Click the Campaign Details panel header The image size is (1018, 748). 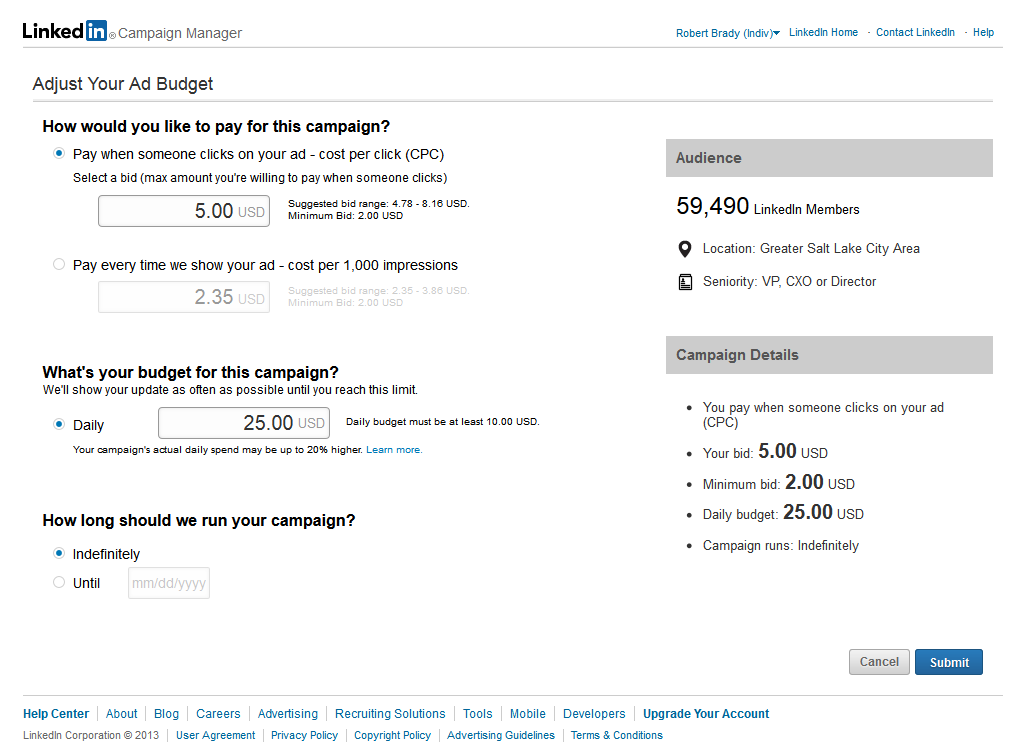[x=829, y=355]
